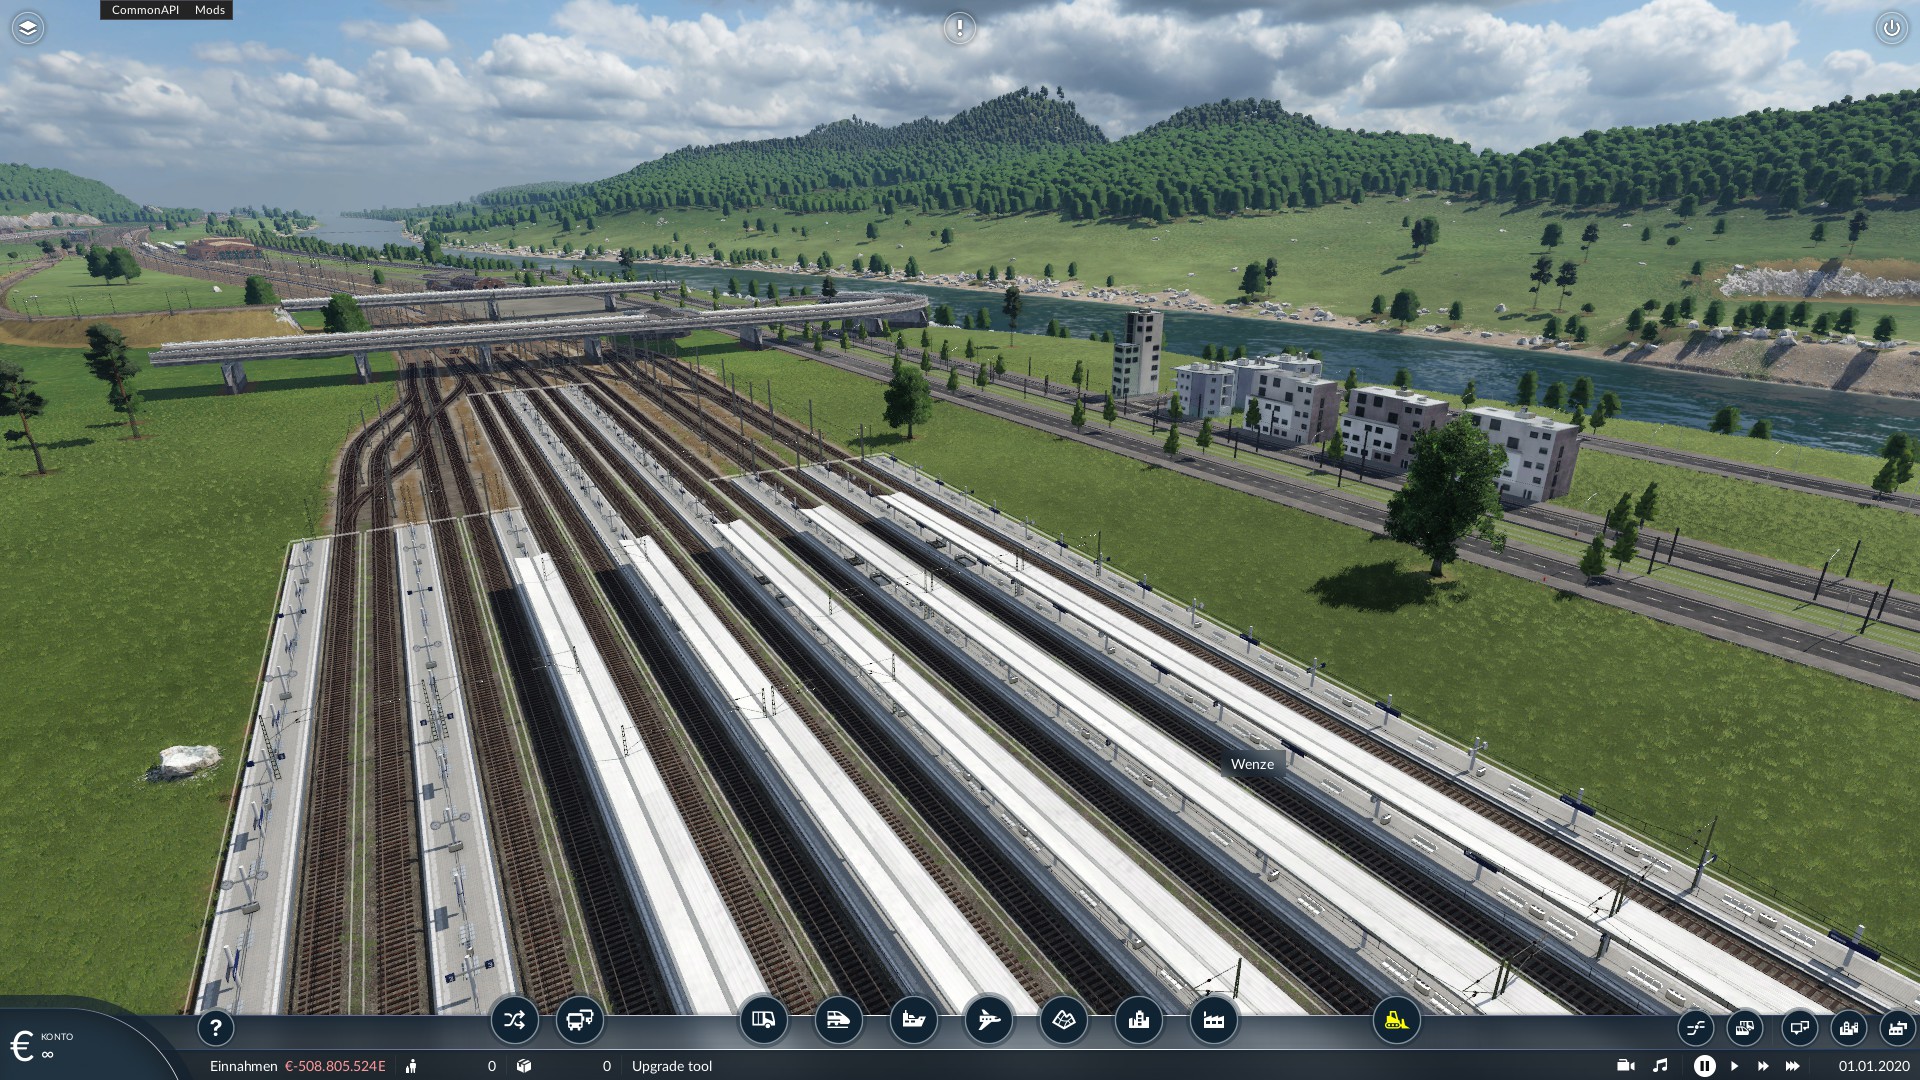1920x1080 pixels.
Task: Set game speed to fastest
Action: click(x=1793, y=1066)
